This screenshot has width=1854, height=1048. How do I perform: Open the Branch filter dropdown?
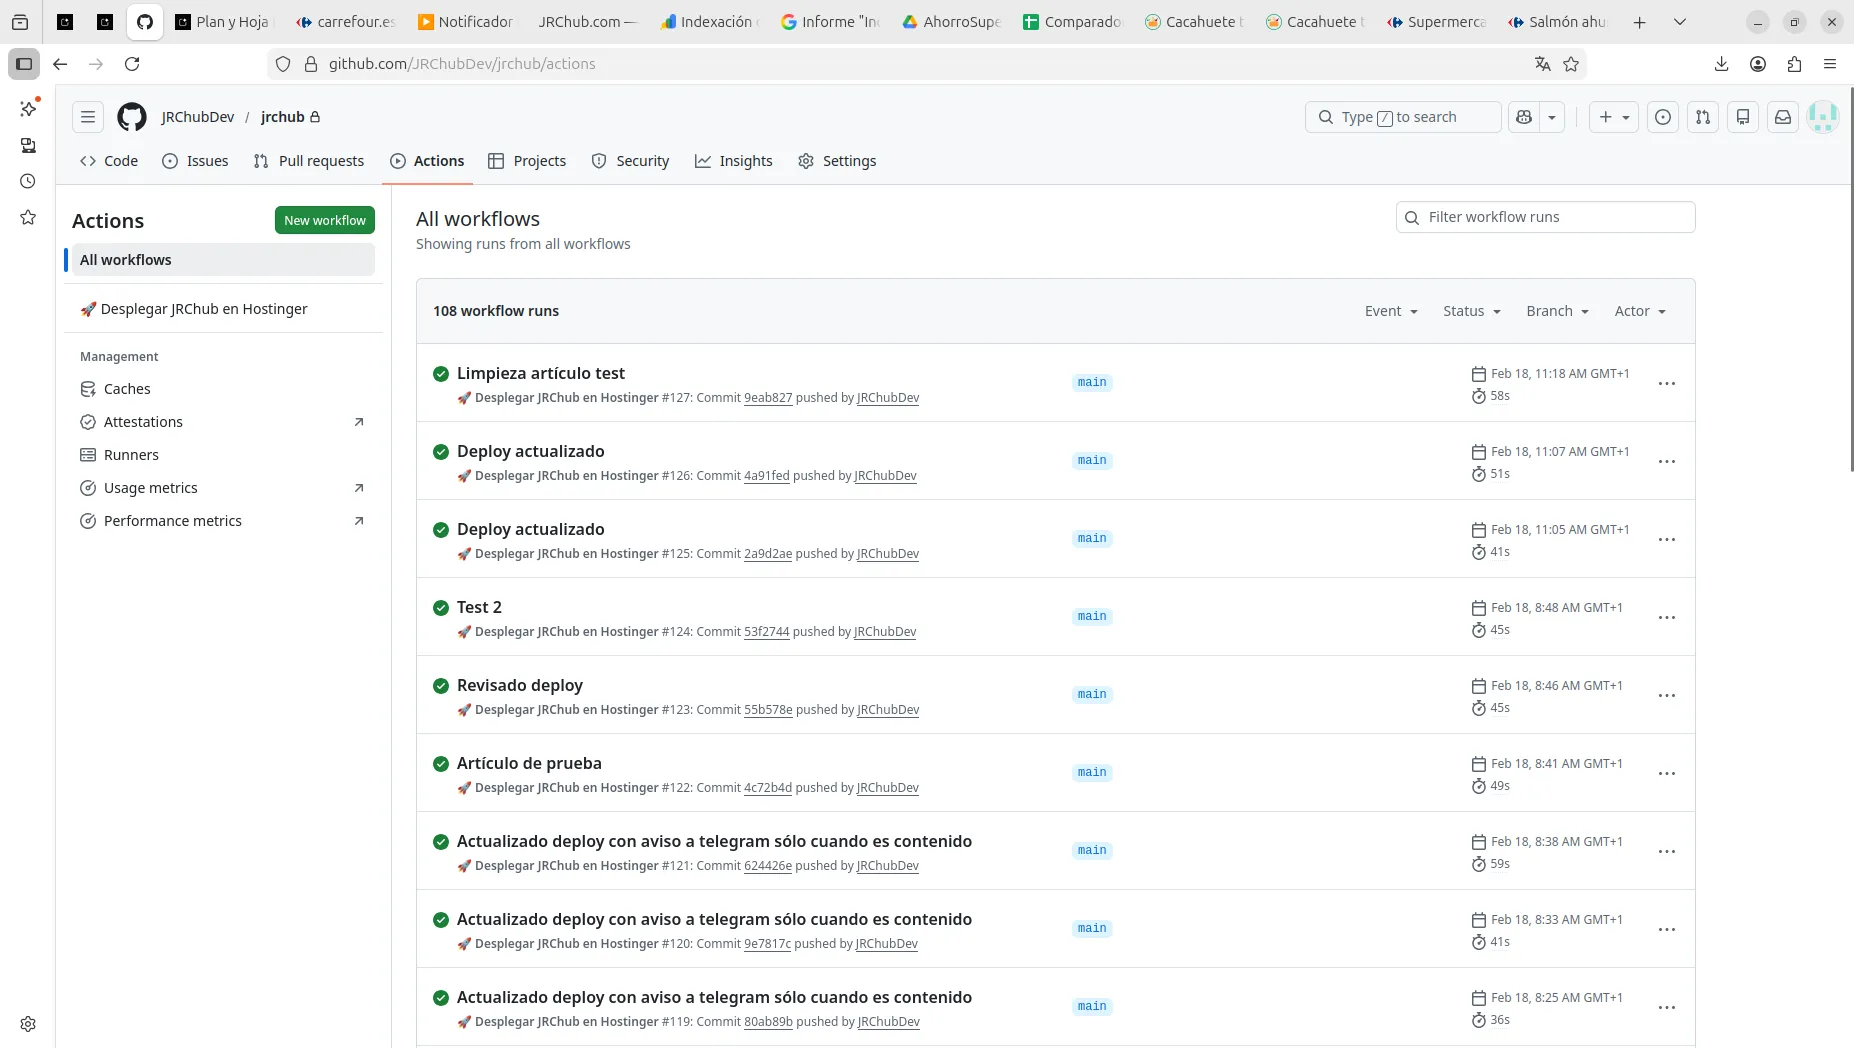pos(1557,311)
